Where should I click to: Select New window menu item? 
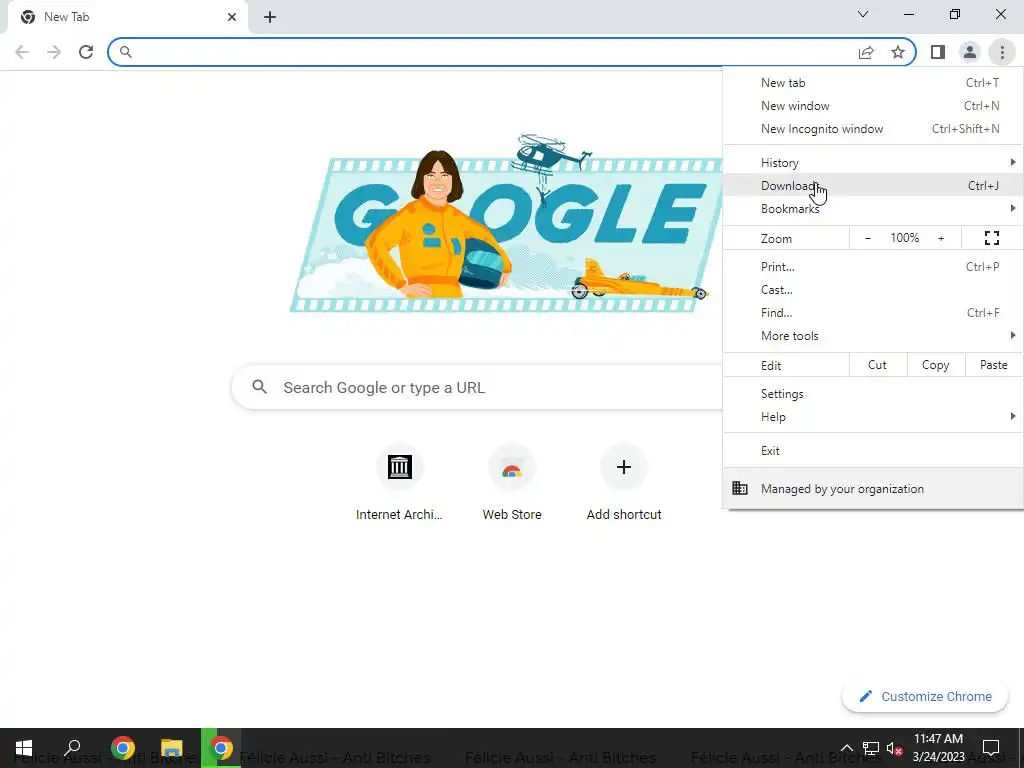click(873, 106)
